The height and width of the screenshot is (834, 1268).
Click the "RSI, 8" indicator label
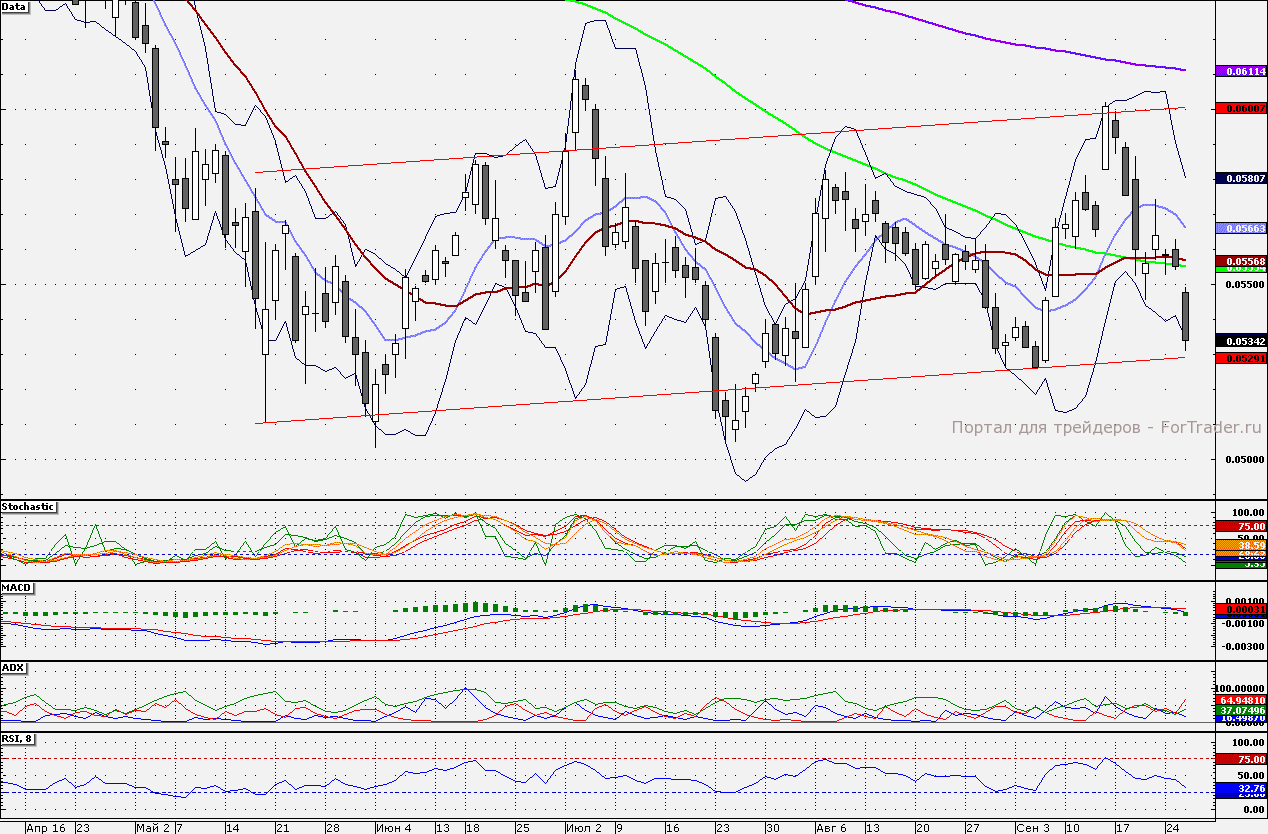point(19,741)
